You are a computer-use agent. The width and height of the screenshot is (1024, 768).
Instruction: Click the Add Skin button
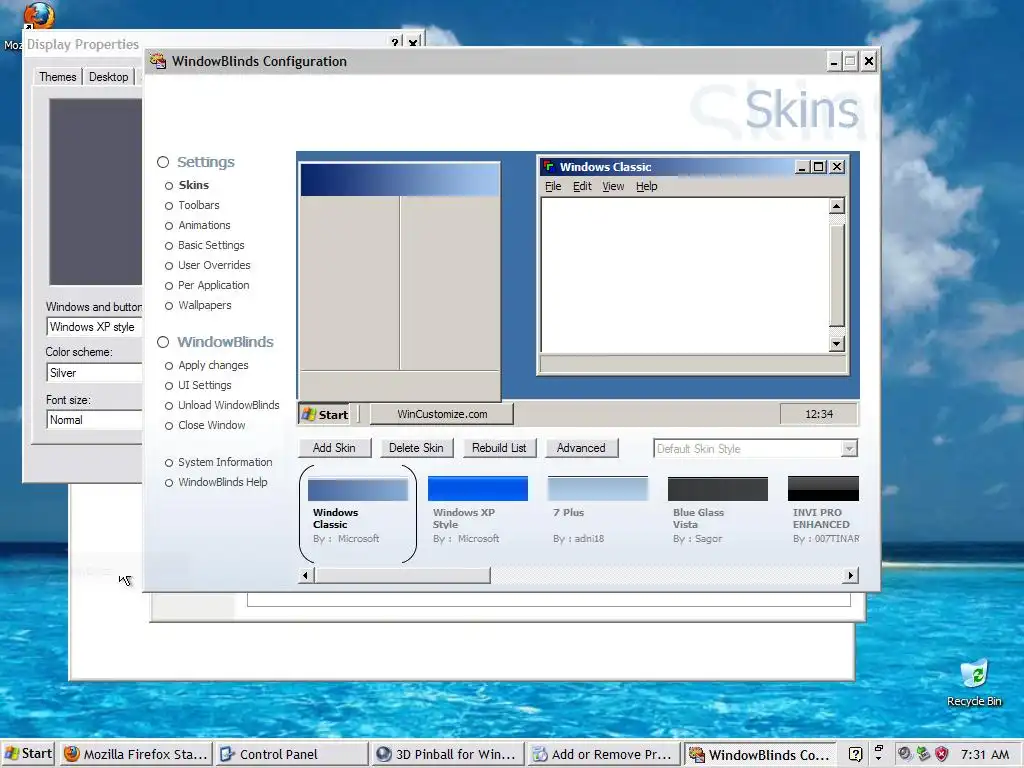coord(334,448)
